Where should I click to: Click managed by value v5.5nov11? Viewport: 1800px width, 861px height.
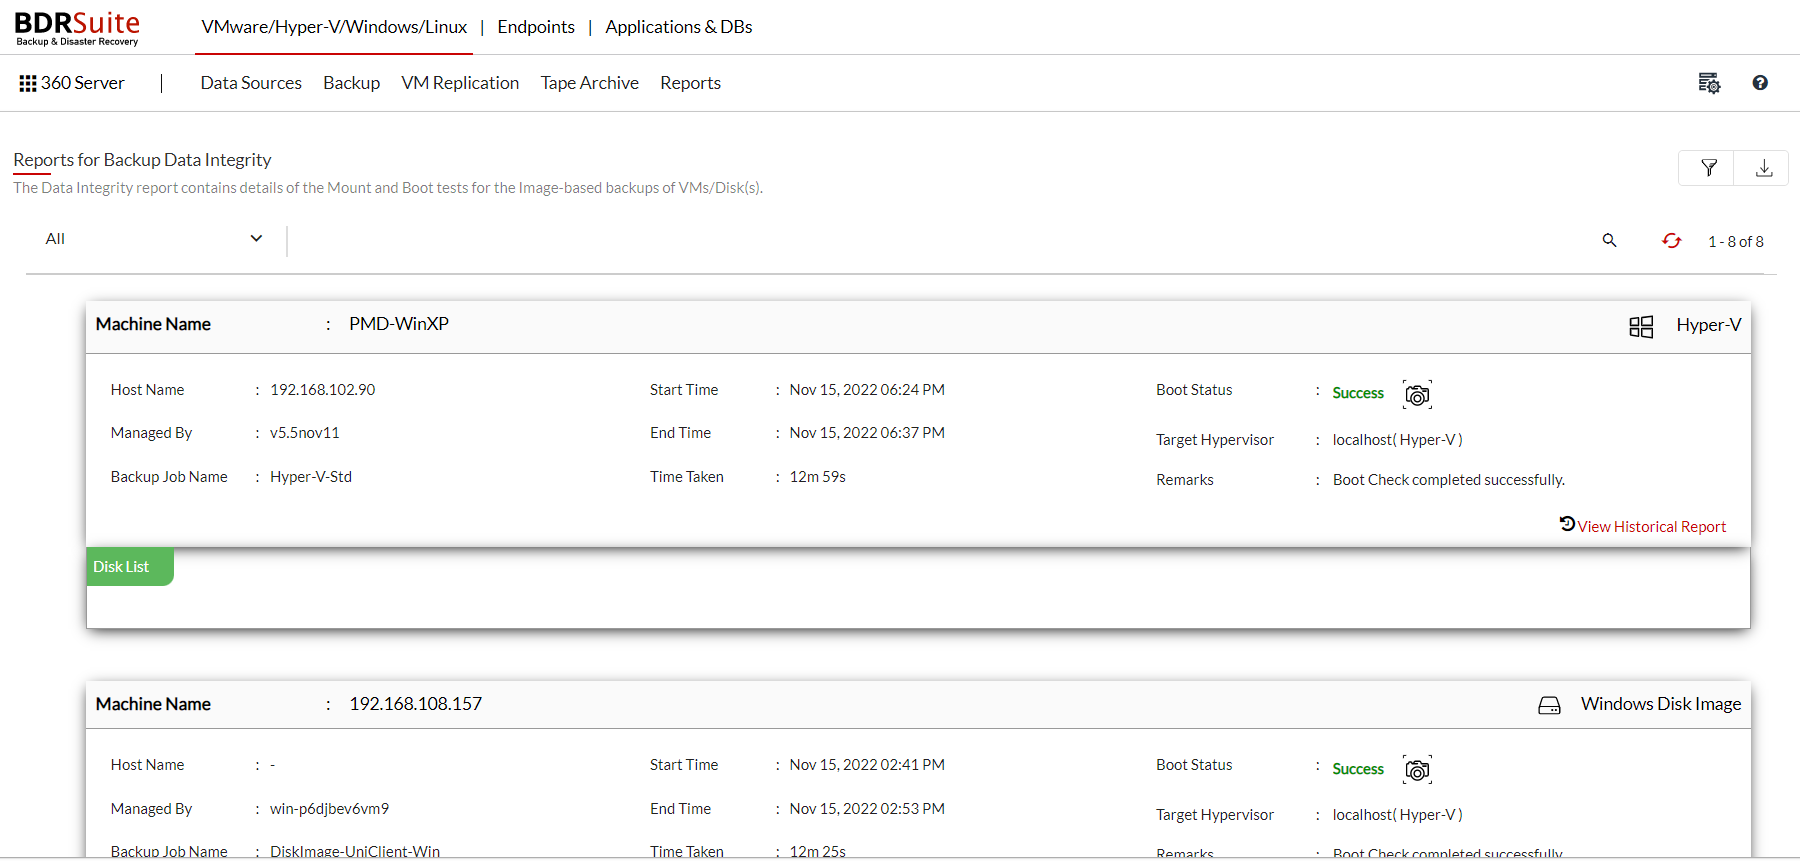[x=305, y=433]
